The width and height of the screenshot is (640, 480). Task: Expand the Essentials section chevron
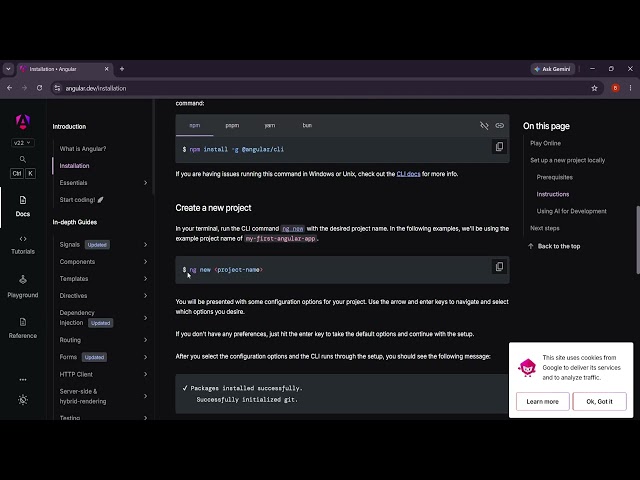145,183
